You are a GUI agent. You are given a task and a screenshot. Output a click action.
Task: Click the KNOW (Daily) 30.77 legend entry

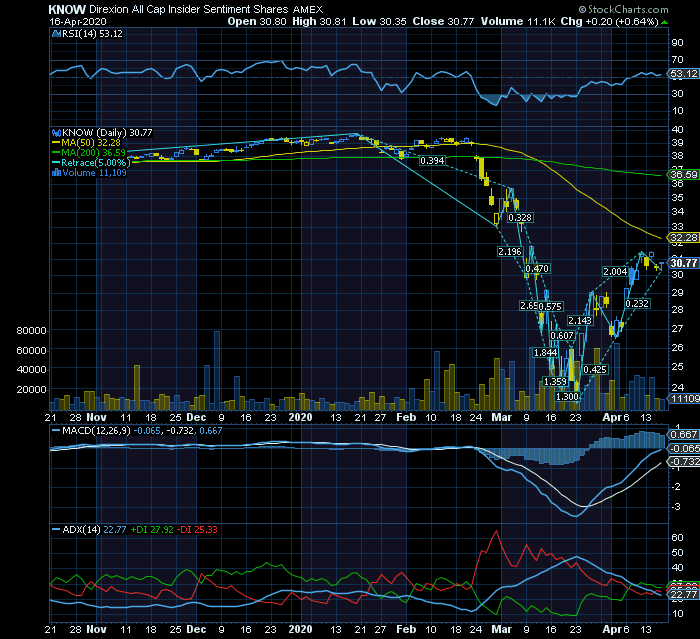[107, 133]
